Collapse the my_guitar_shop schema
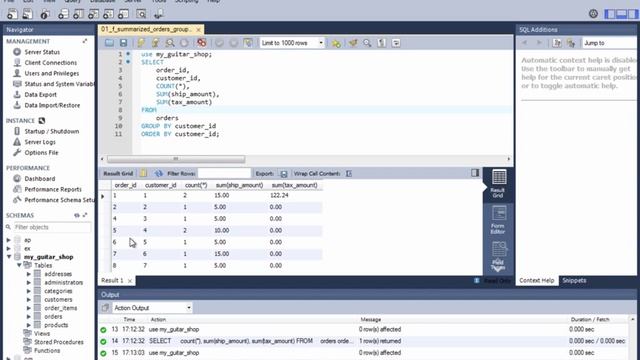Image resolution: width=640 pixels, height=360 pixels. 9,257
